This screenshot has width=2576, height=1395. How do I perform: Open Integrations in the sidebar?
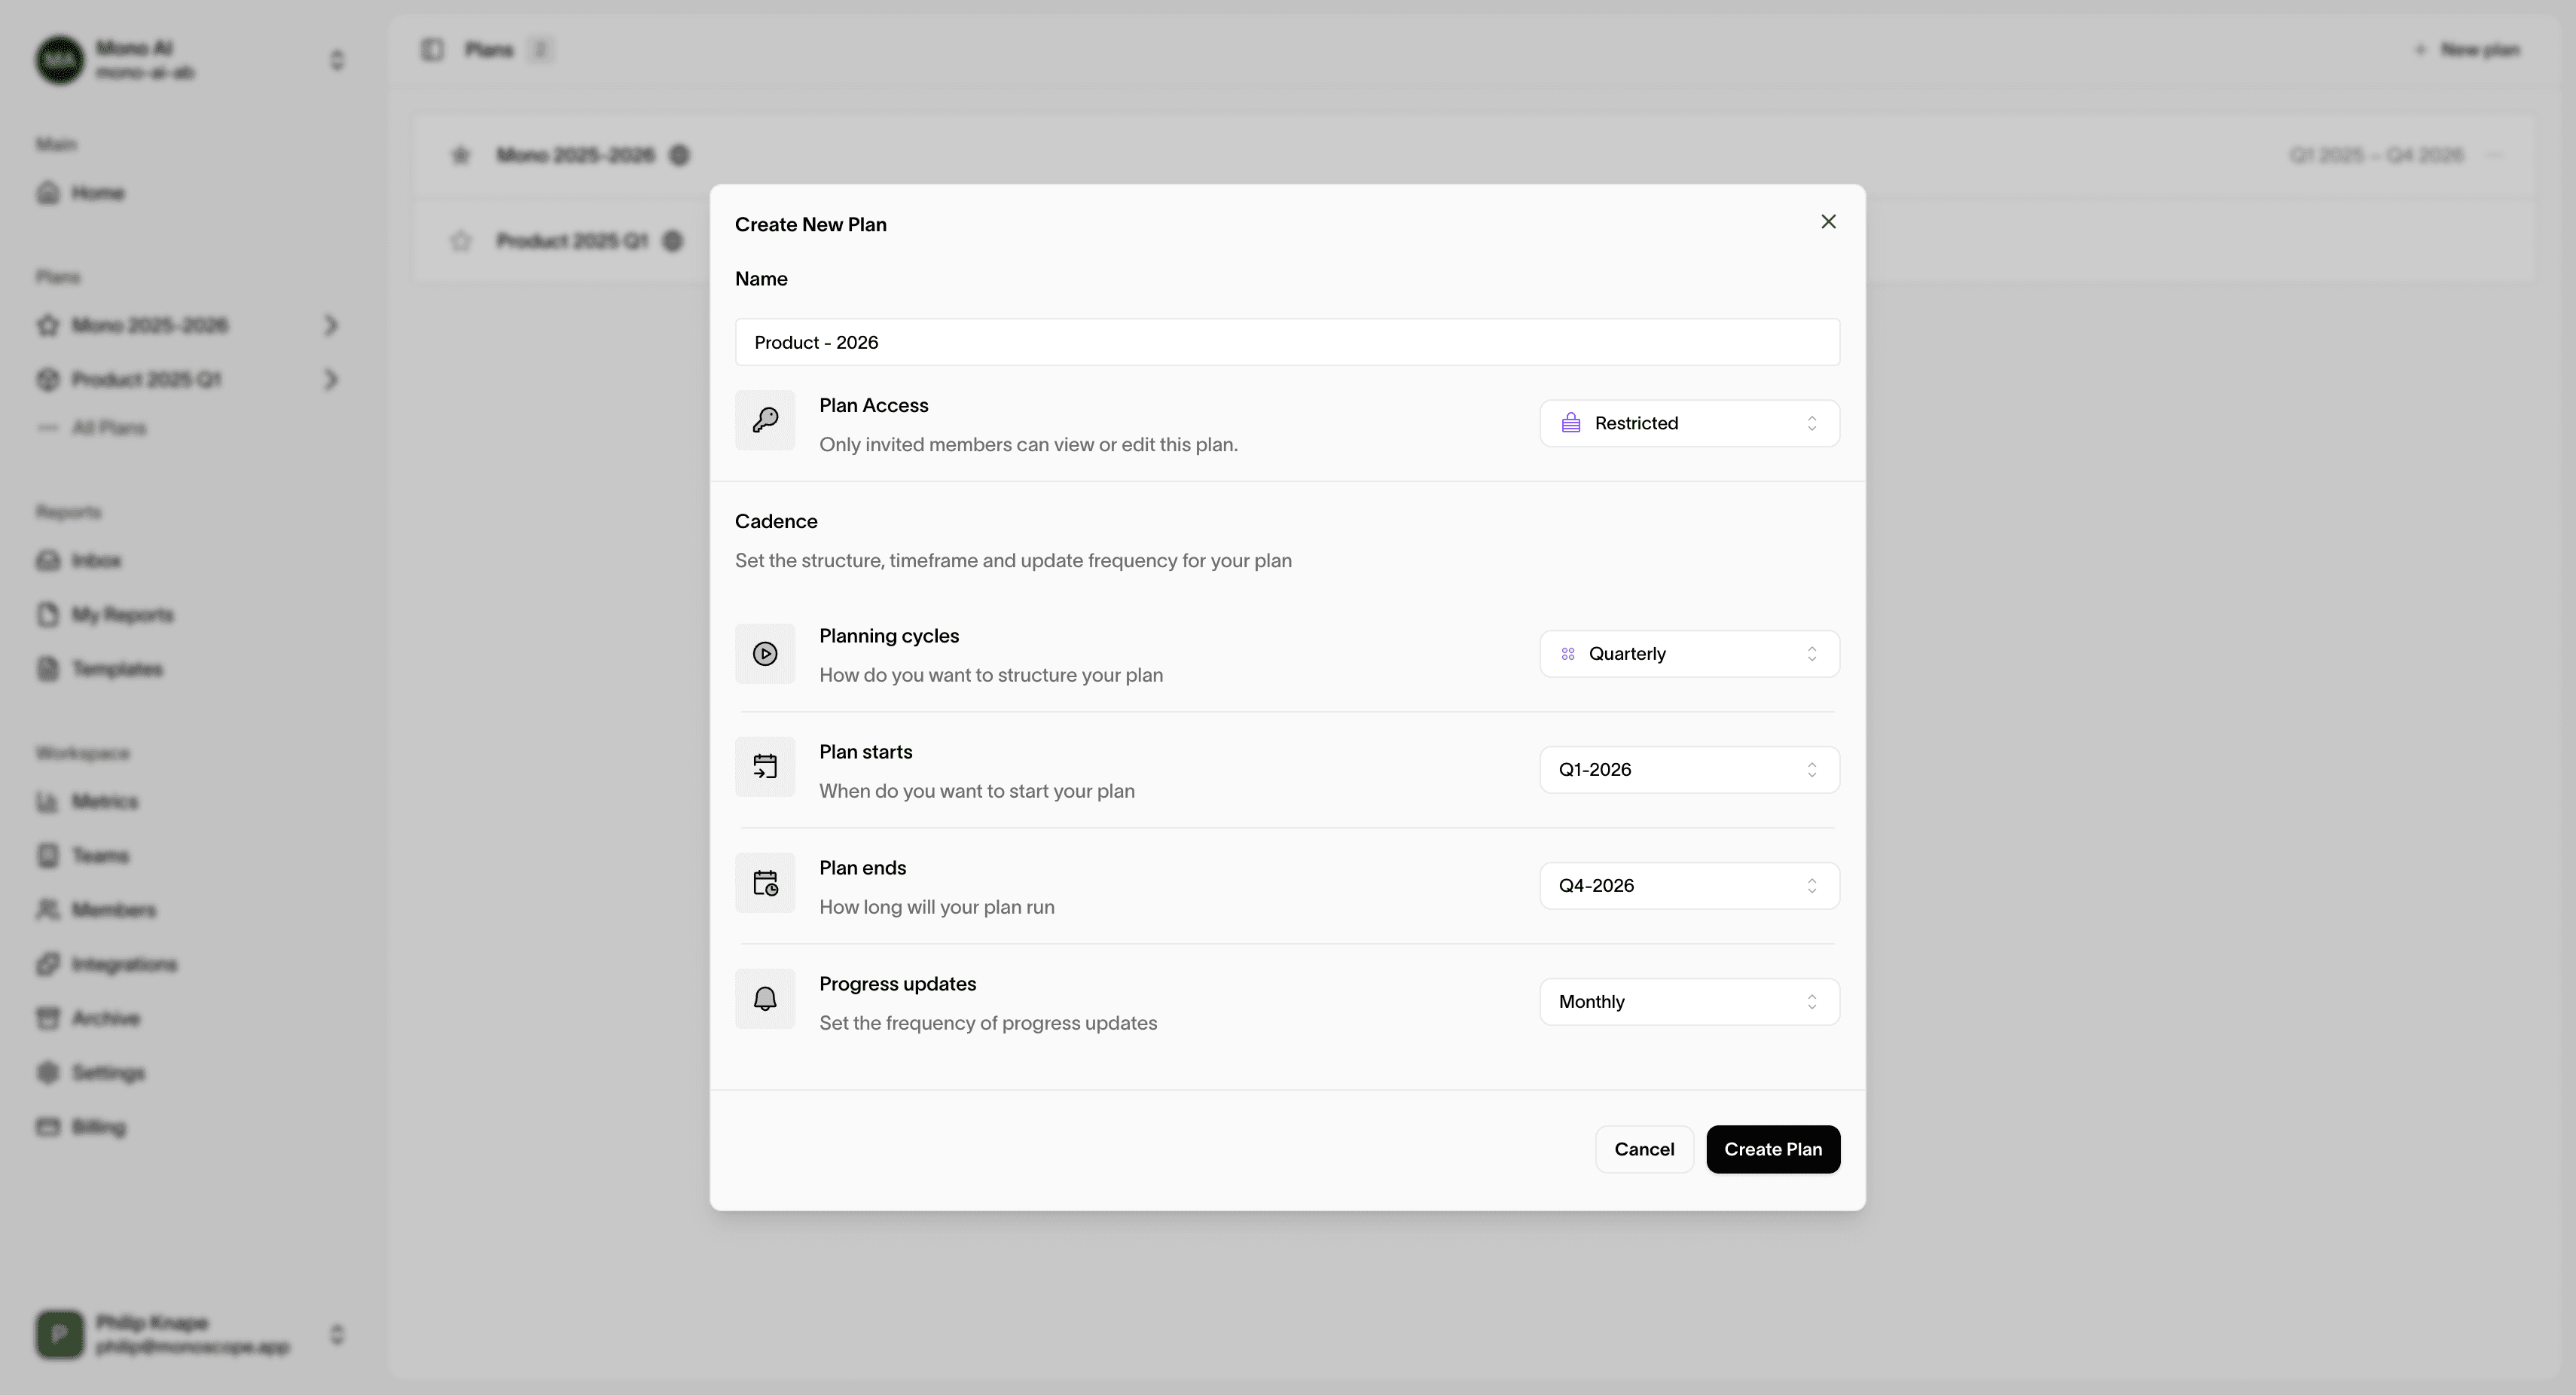(x=124, y=965)
